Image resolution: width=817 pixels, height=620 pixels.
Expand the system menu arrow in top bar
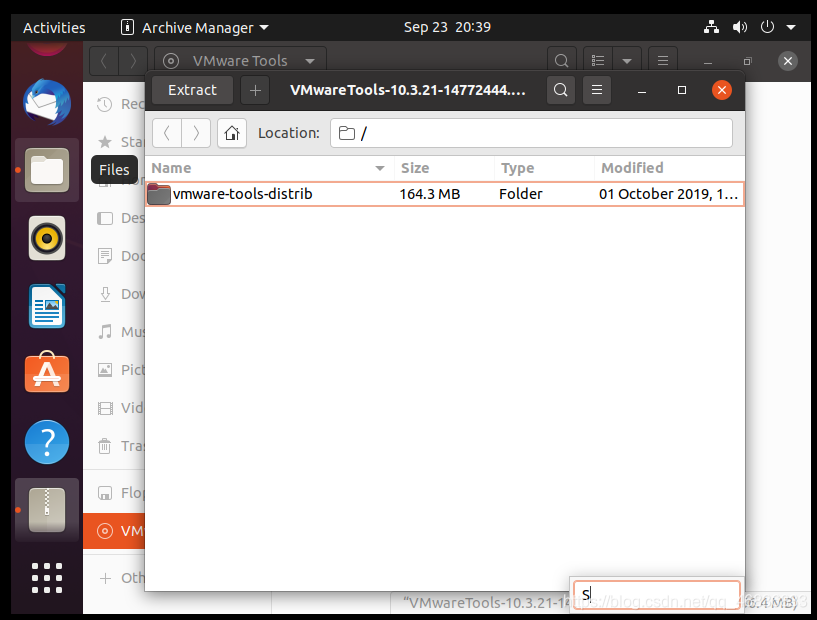[x=791, y=27]
